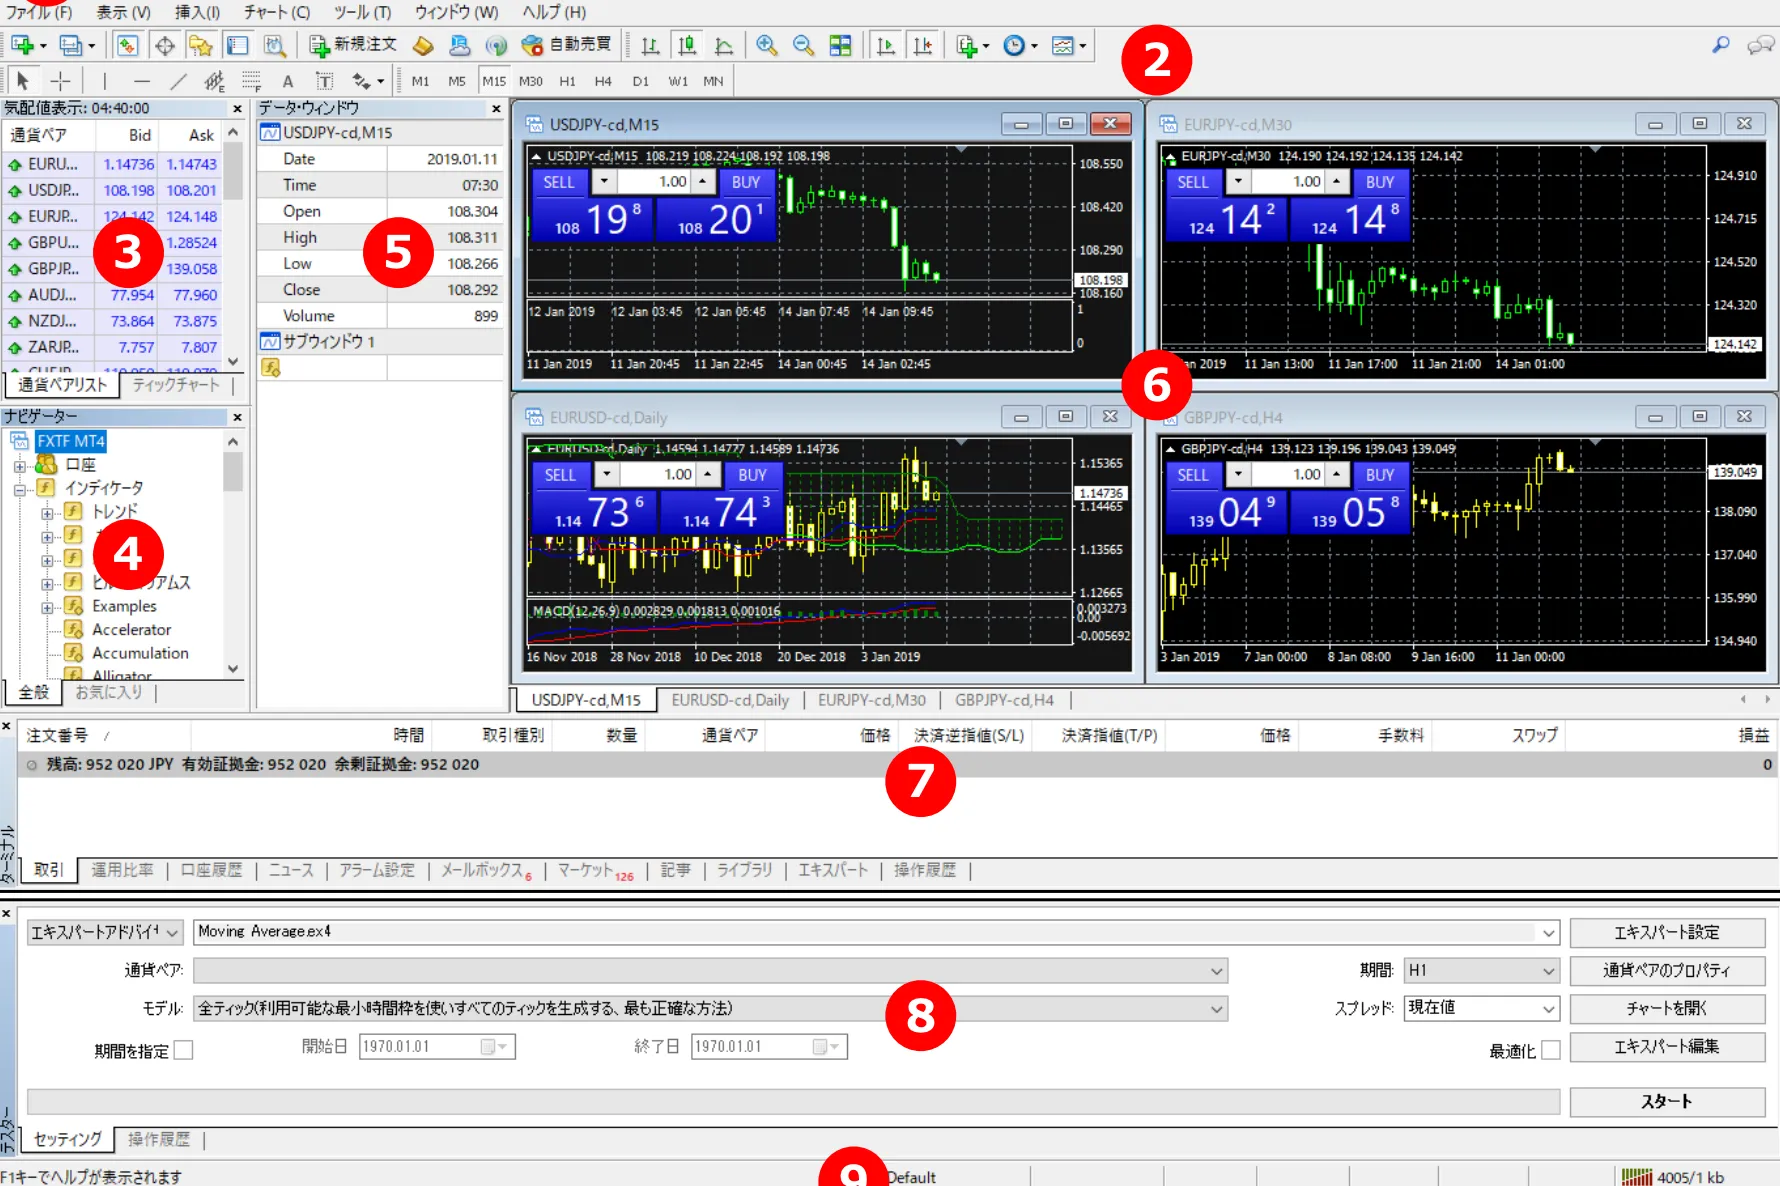Select the text label tool
Image resolution: width=1780 pixels, height=1186 pixels.
(x=288, y=81)
